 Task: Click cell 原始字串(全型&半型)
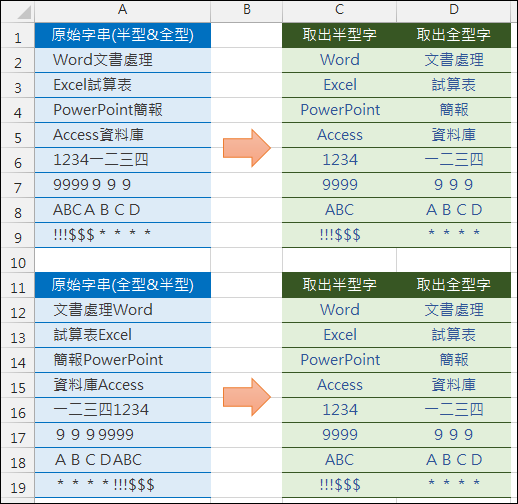pyautogui.click(x=123, y=285)
